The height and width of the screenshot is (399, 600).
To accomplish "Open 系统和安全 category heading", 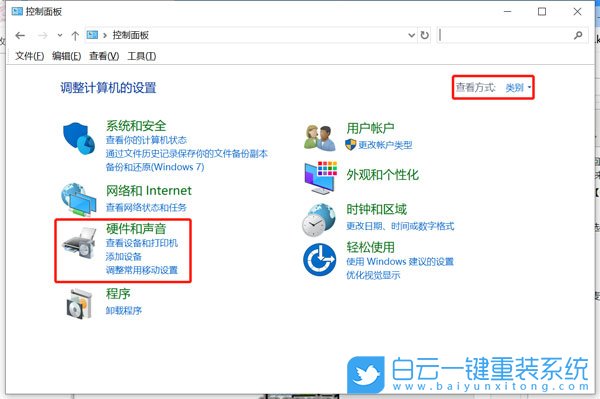I will coord(136,125).
